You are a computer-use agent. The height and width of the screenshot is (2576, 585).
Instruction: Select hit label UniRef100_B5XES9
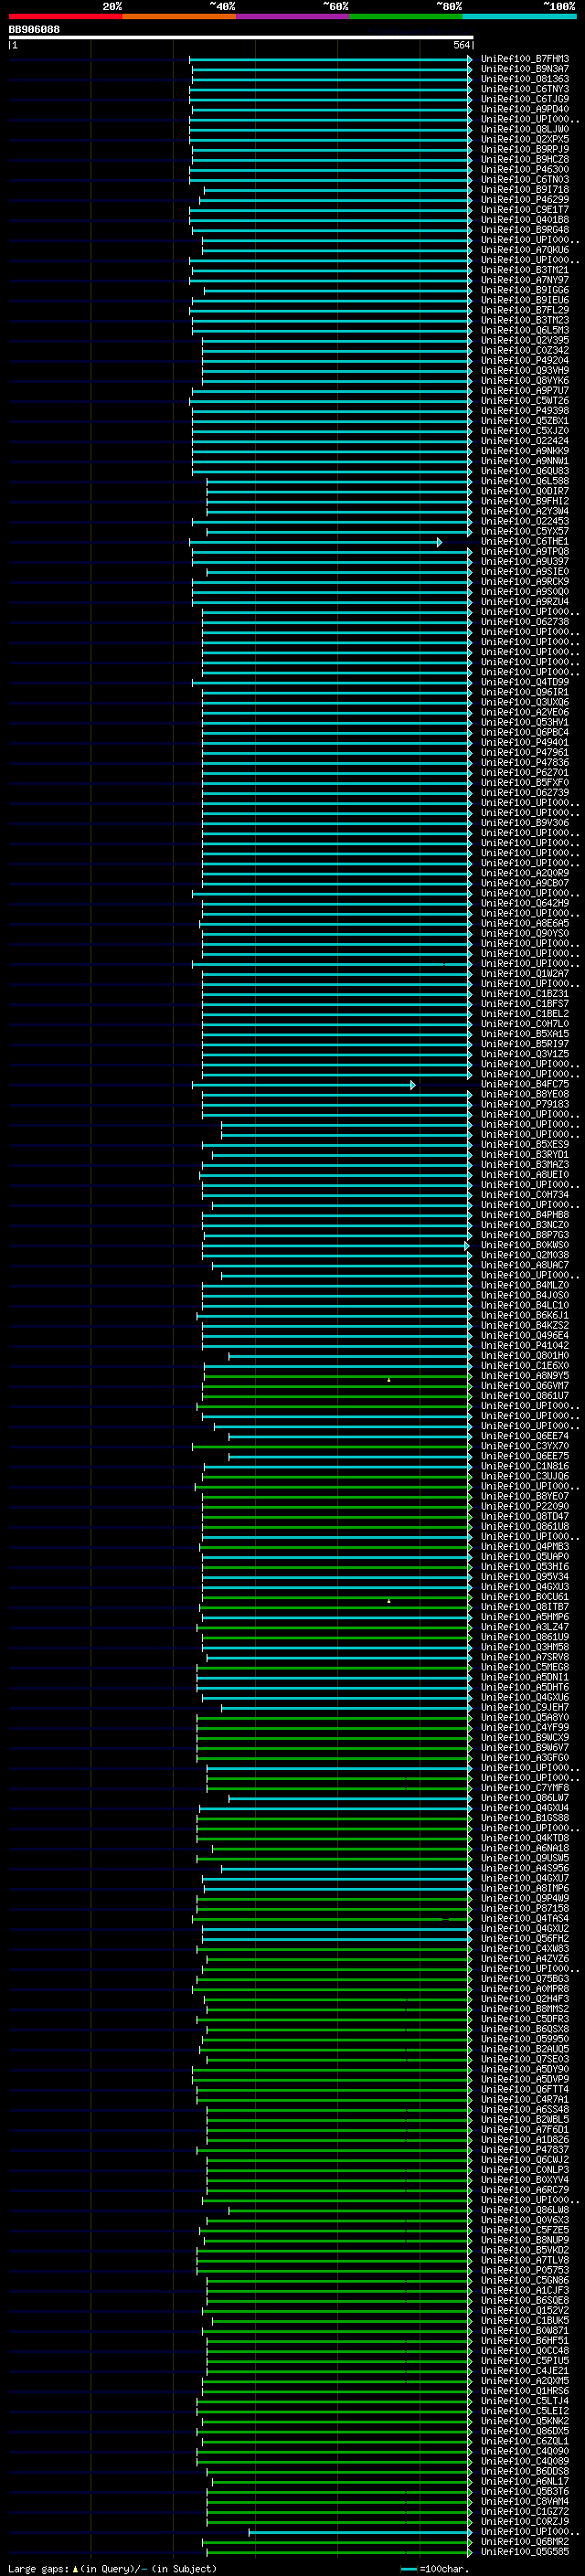pyautogui.click(x=524, y=1145)
